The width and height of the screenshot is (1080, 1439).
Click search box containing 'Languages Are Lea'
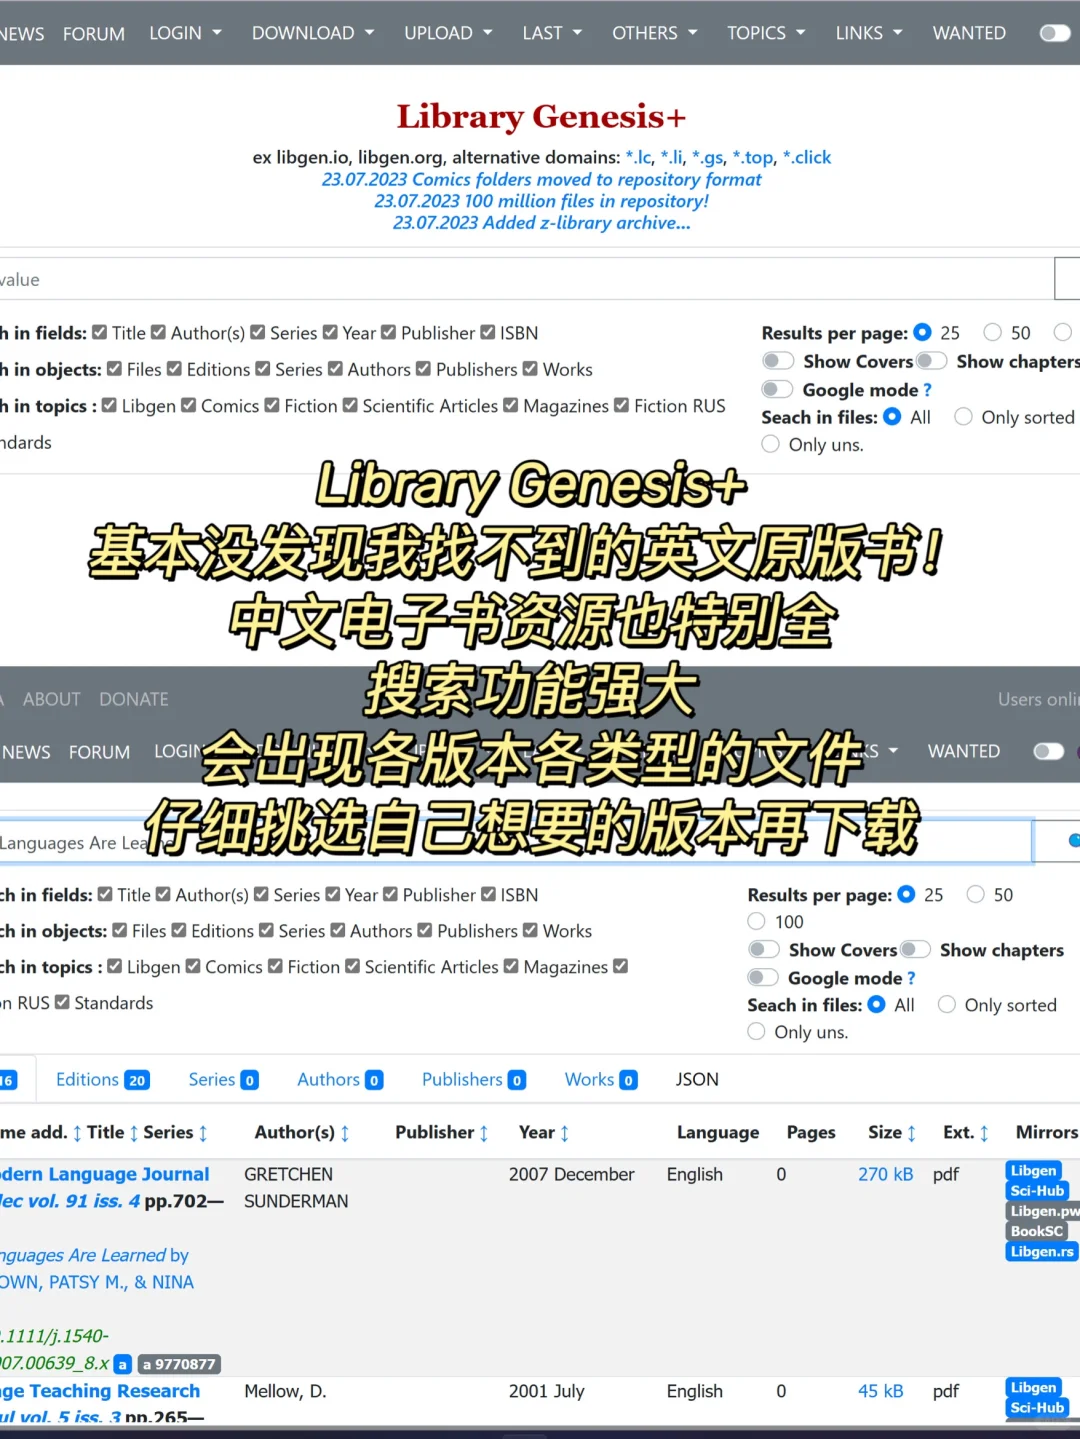coord(515,841)
